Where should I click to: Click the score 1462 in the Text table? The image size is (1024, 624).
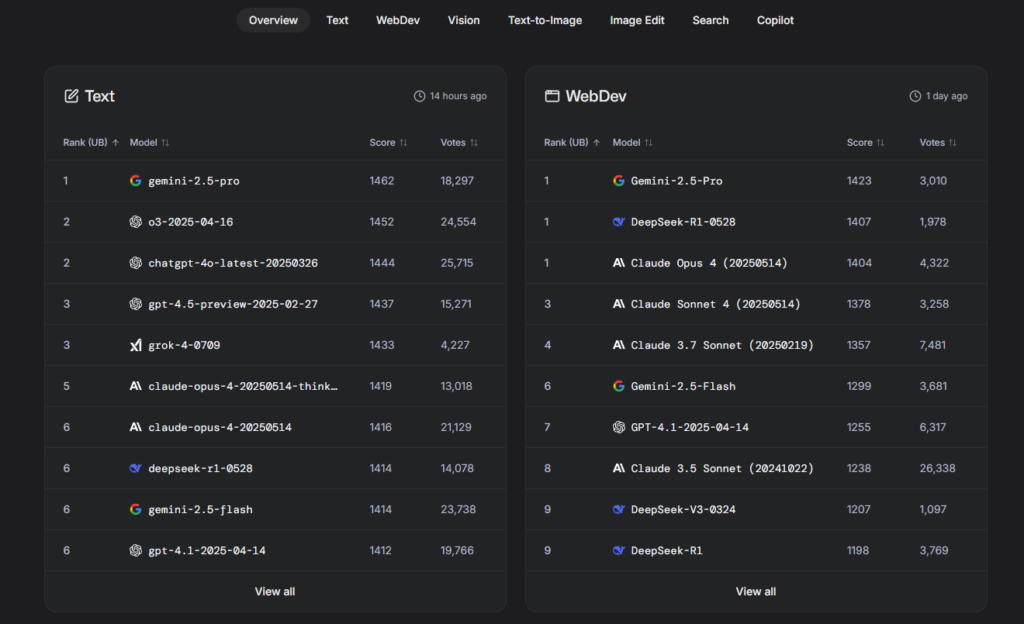pos(381,181)
